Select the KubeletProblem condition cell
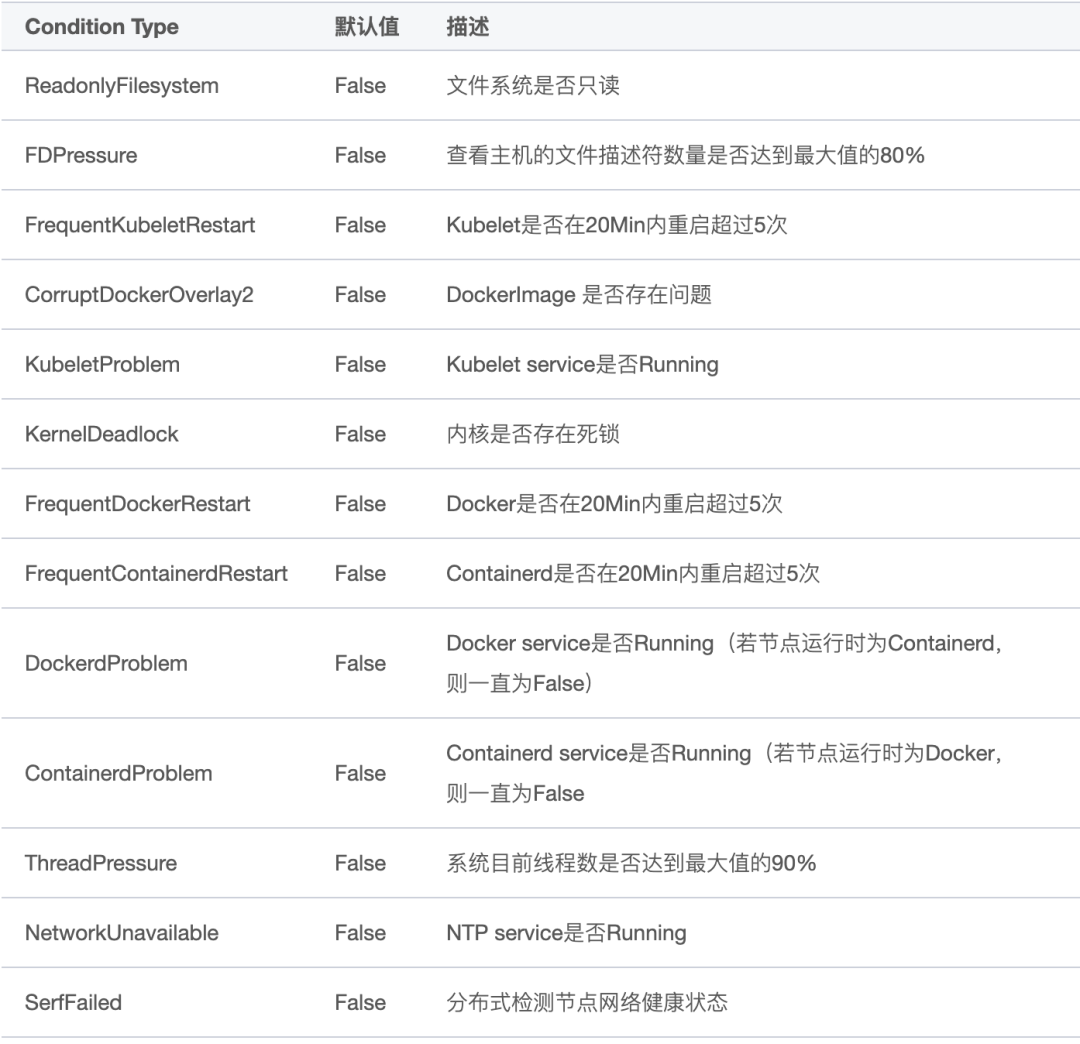 tap(102, 364)
